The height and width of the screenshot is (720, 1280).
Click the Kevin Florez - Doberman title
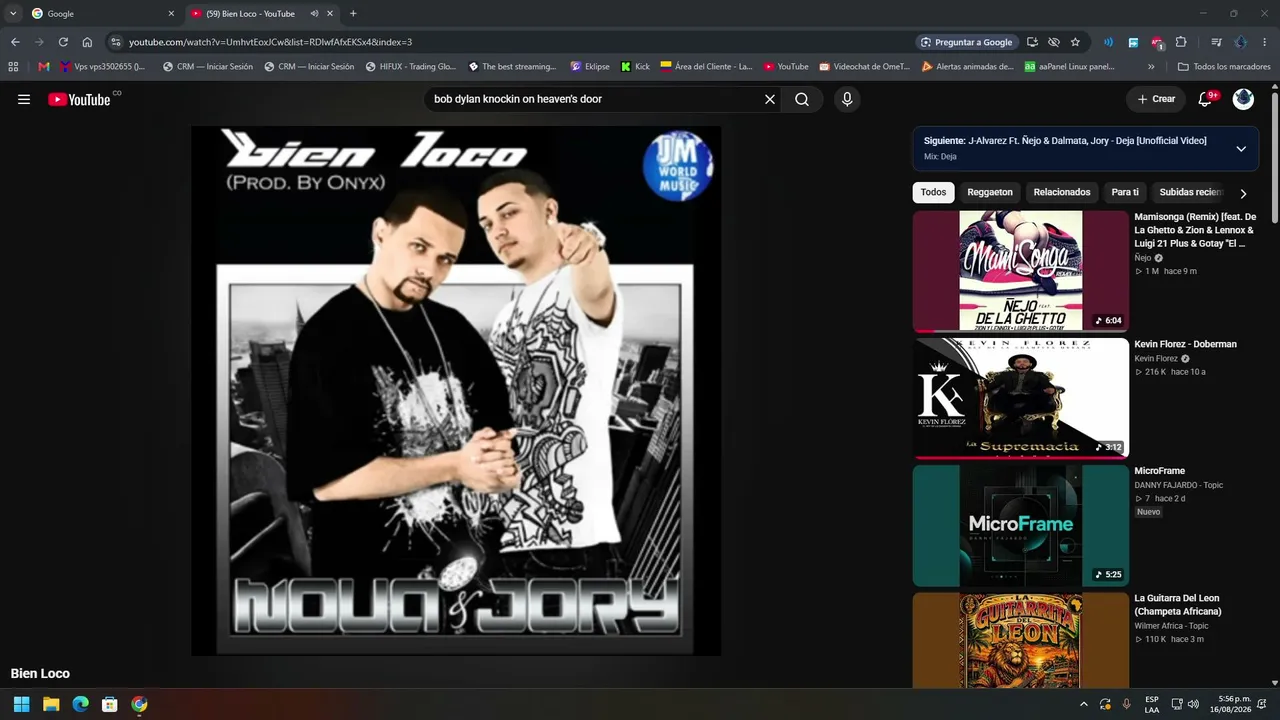pyautogui.click(x=1185, y=344)
